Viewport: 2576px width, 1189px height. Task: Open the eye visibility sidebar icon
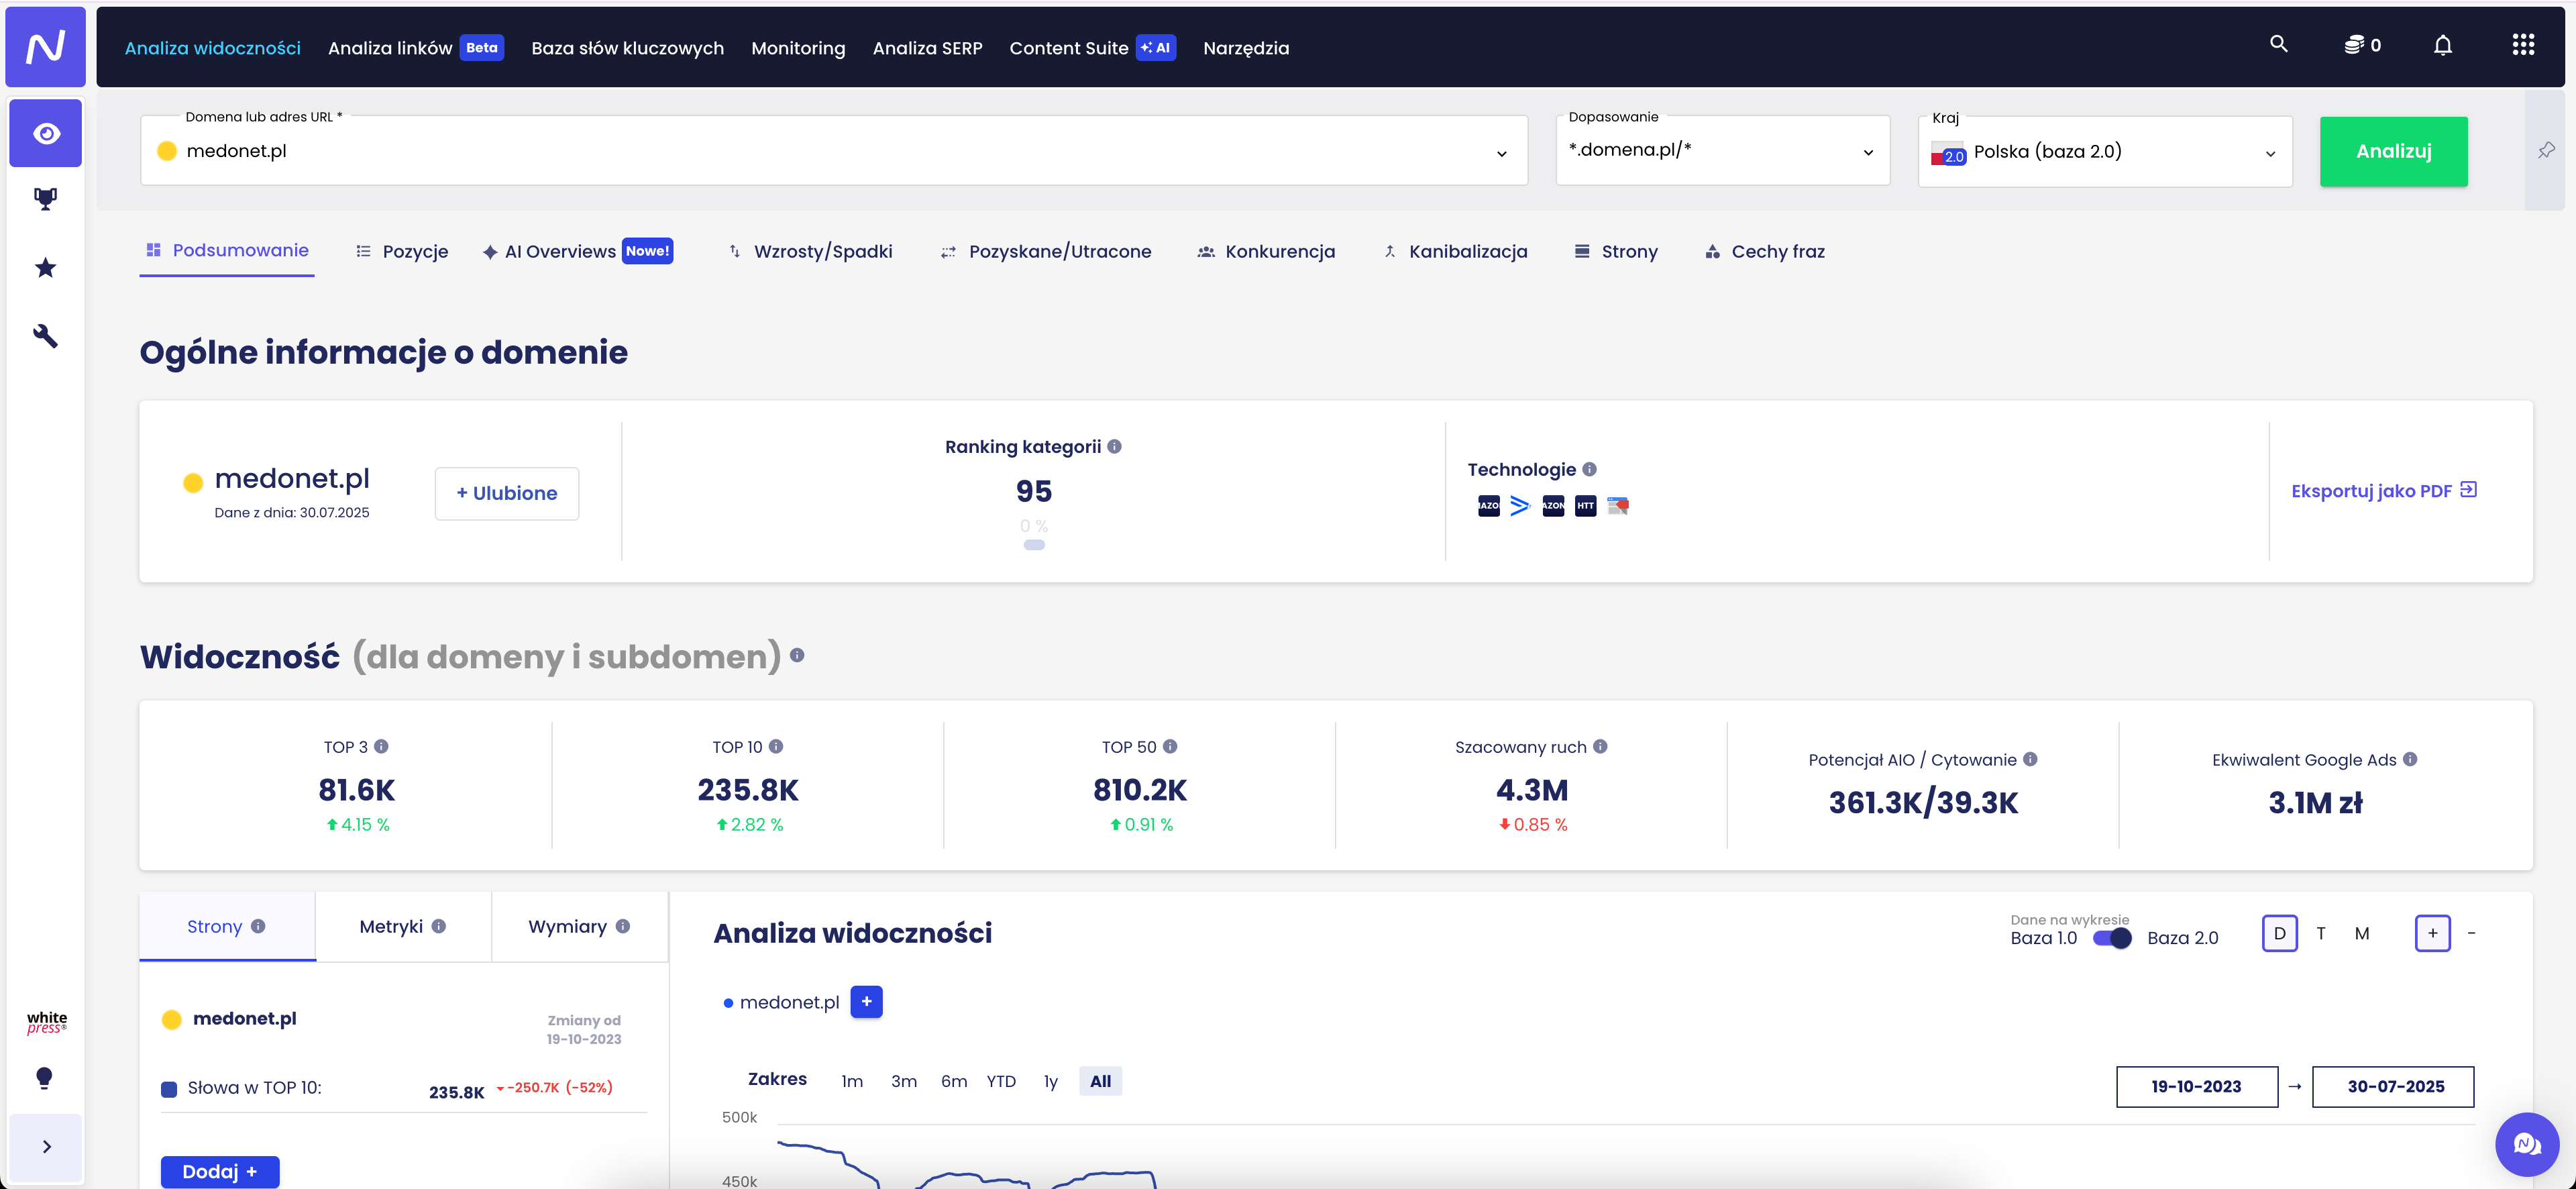tap(46, 133)
